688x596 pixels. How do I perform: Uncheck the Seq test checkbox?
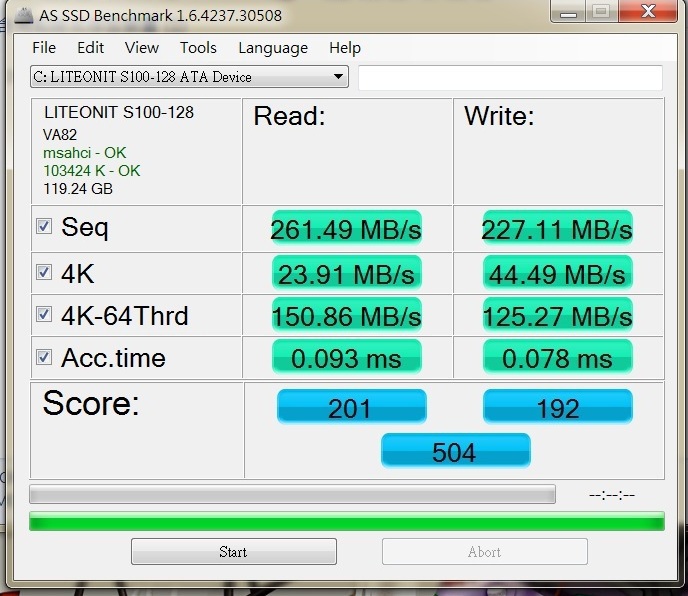44,226
